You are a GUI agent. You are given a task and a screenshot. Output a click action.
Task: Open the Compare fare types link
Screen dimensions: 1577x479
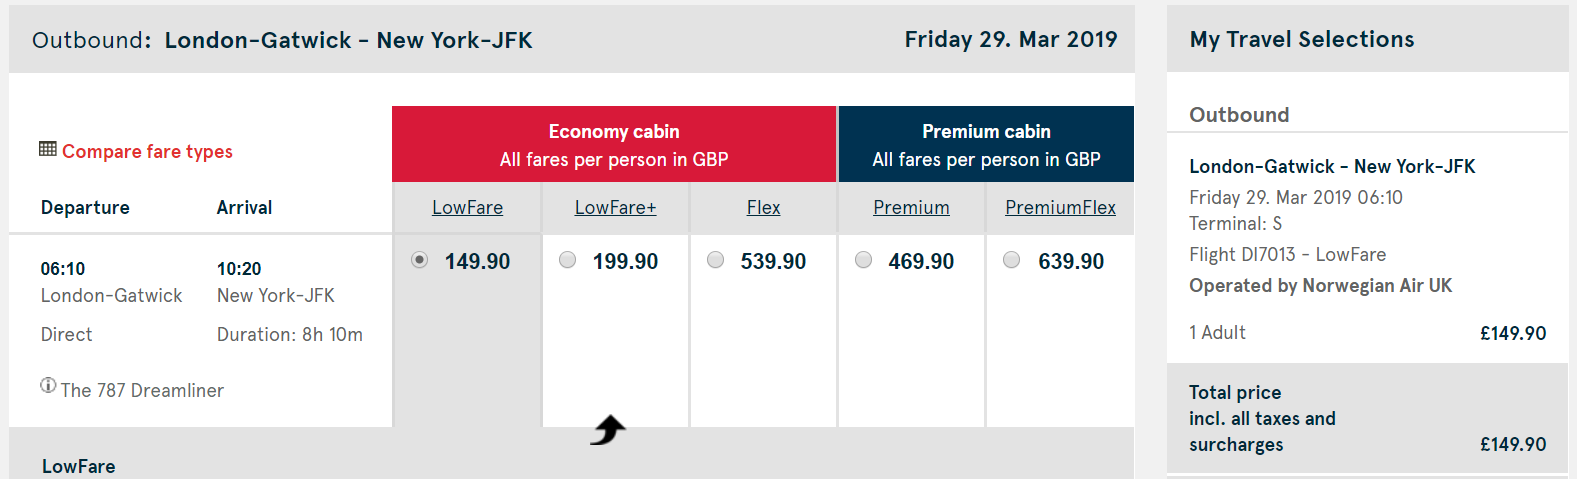[147, 151]
